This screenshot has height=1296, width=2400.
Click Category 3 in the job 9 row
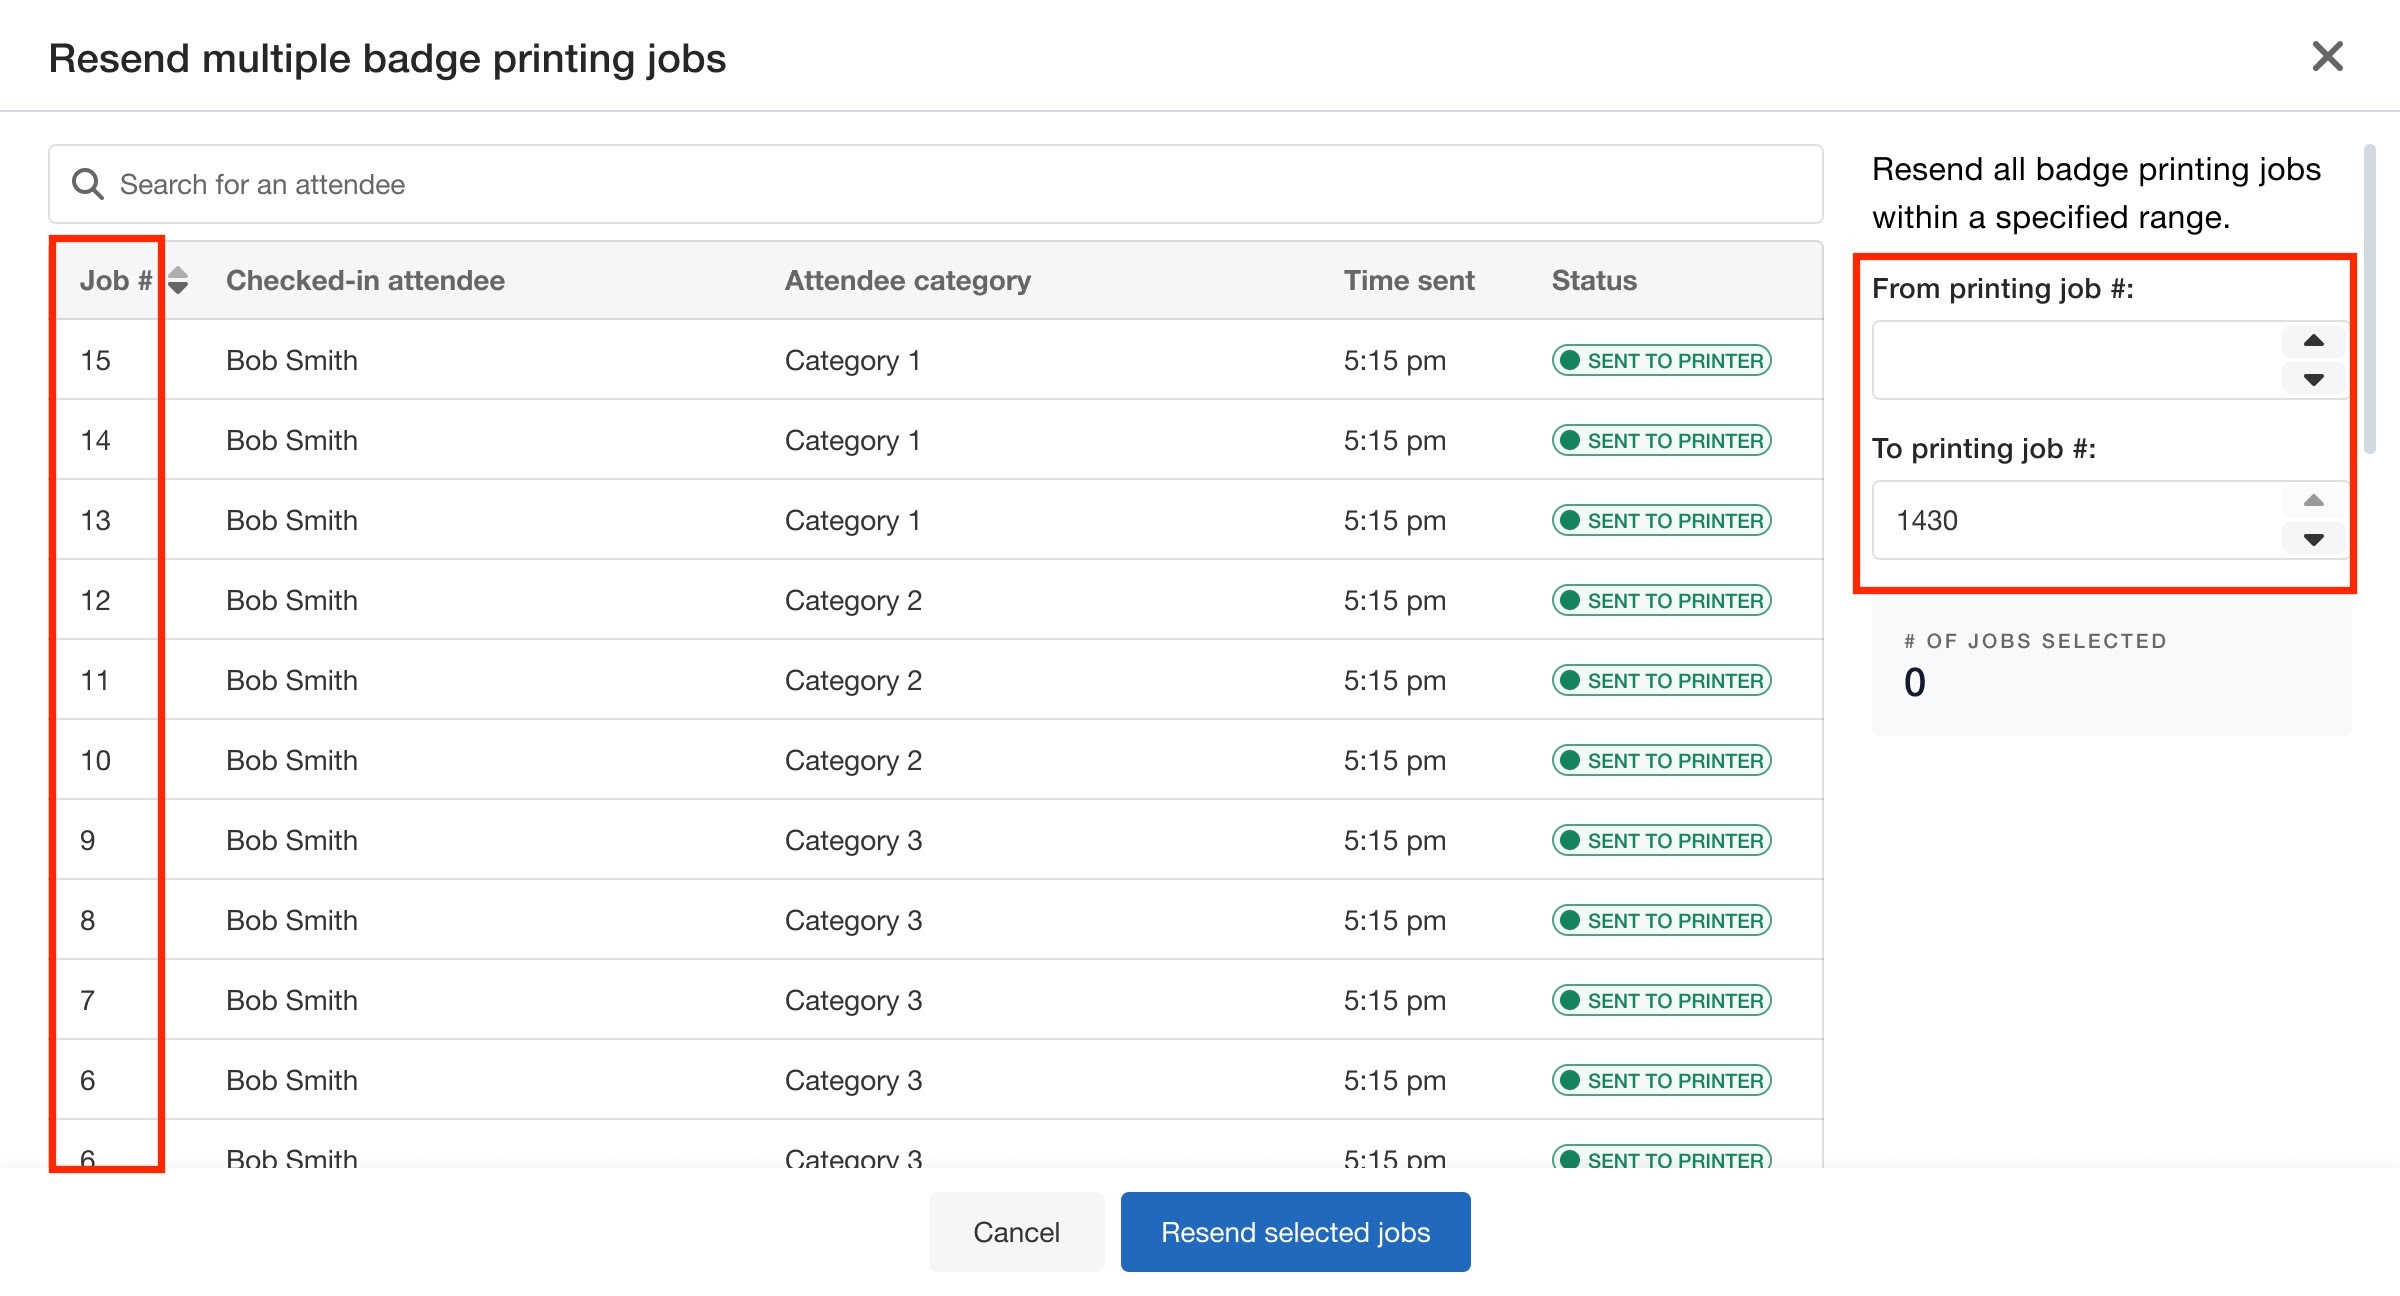pos(854,841)
